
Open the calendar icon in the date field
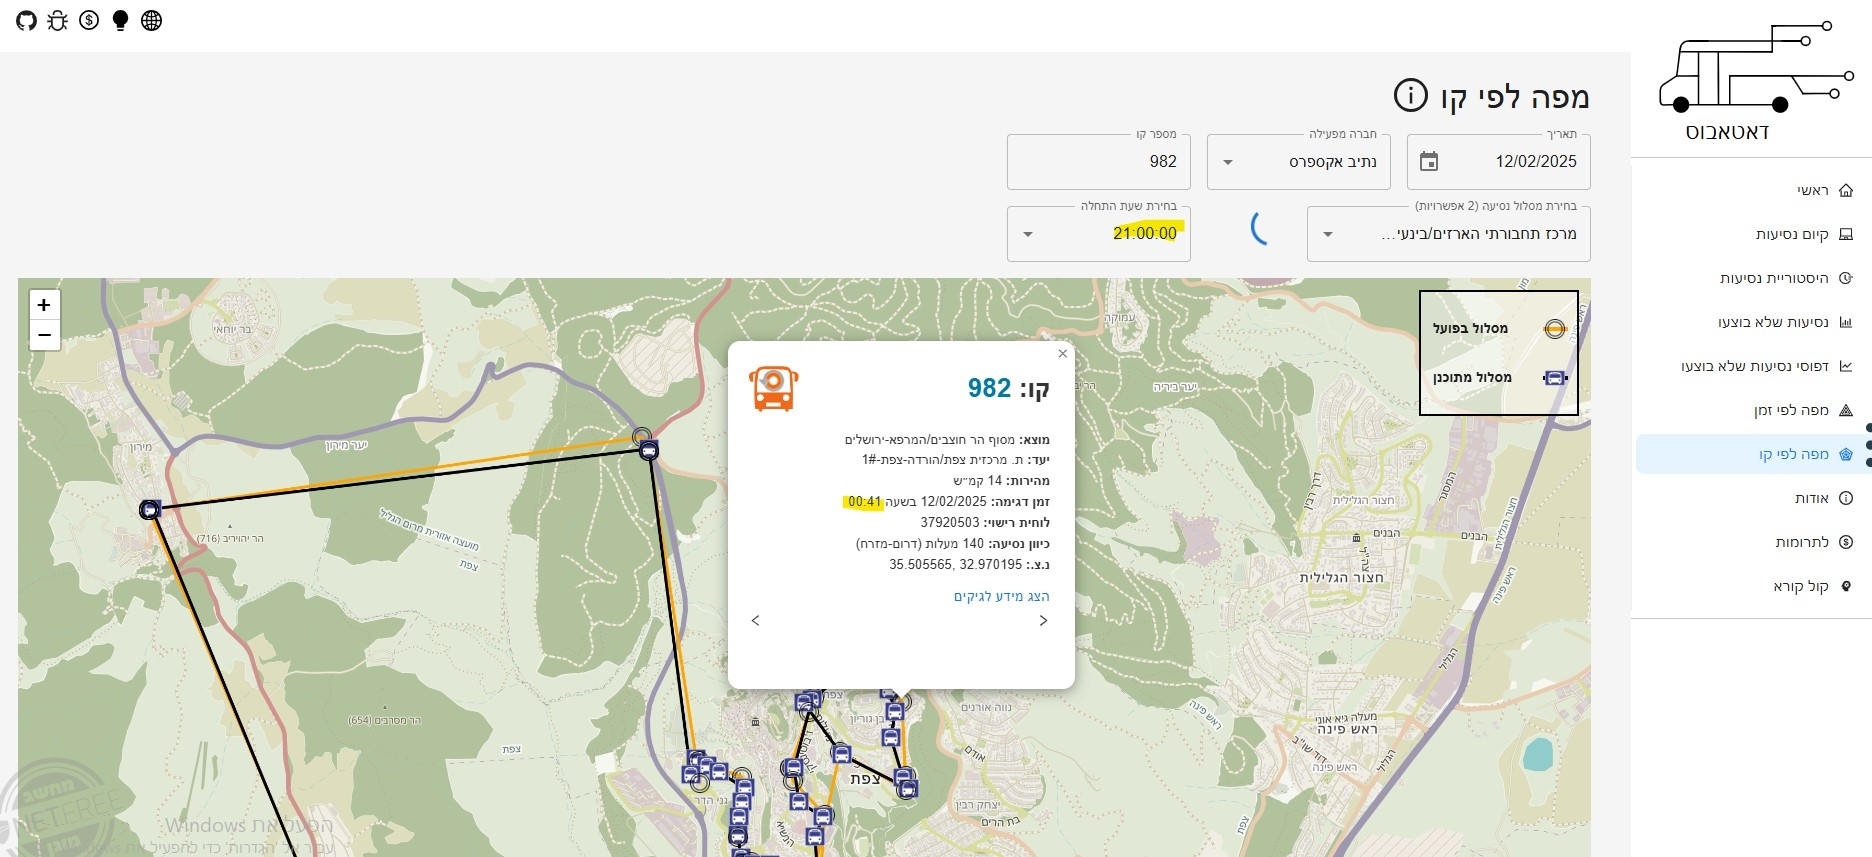1429,162
